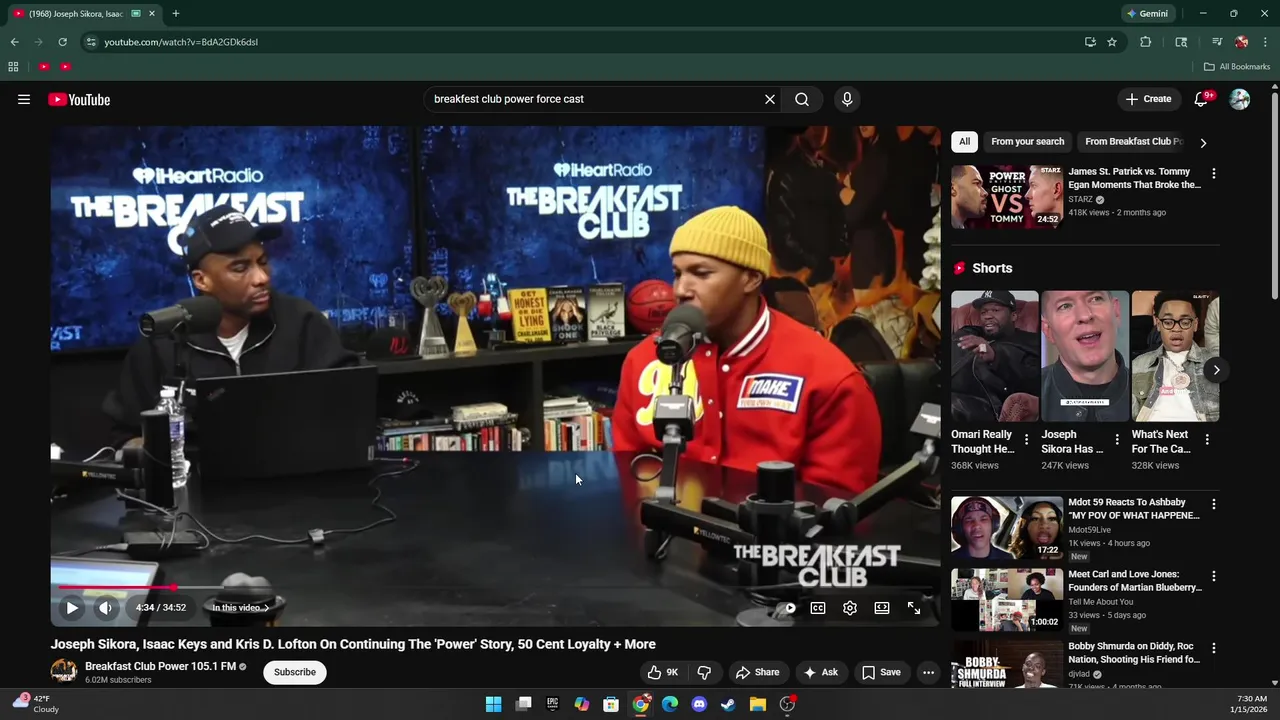This screenshot has width=1280, height=720.
Task: Open options for 'What's Next' short
Action: pos(1207,439)
